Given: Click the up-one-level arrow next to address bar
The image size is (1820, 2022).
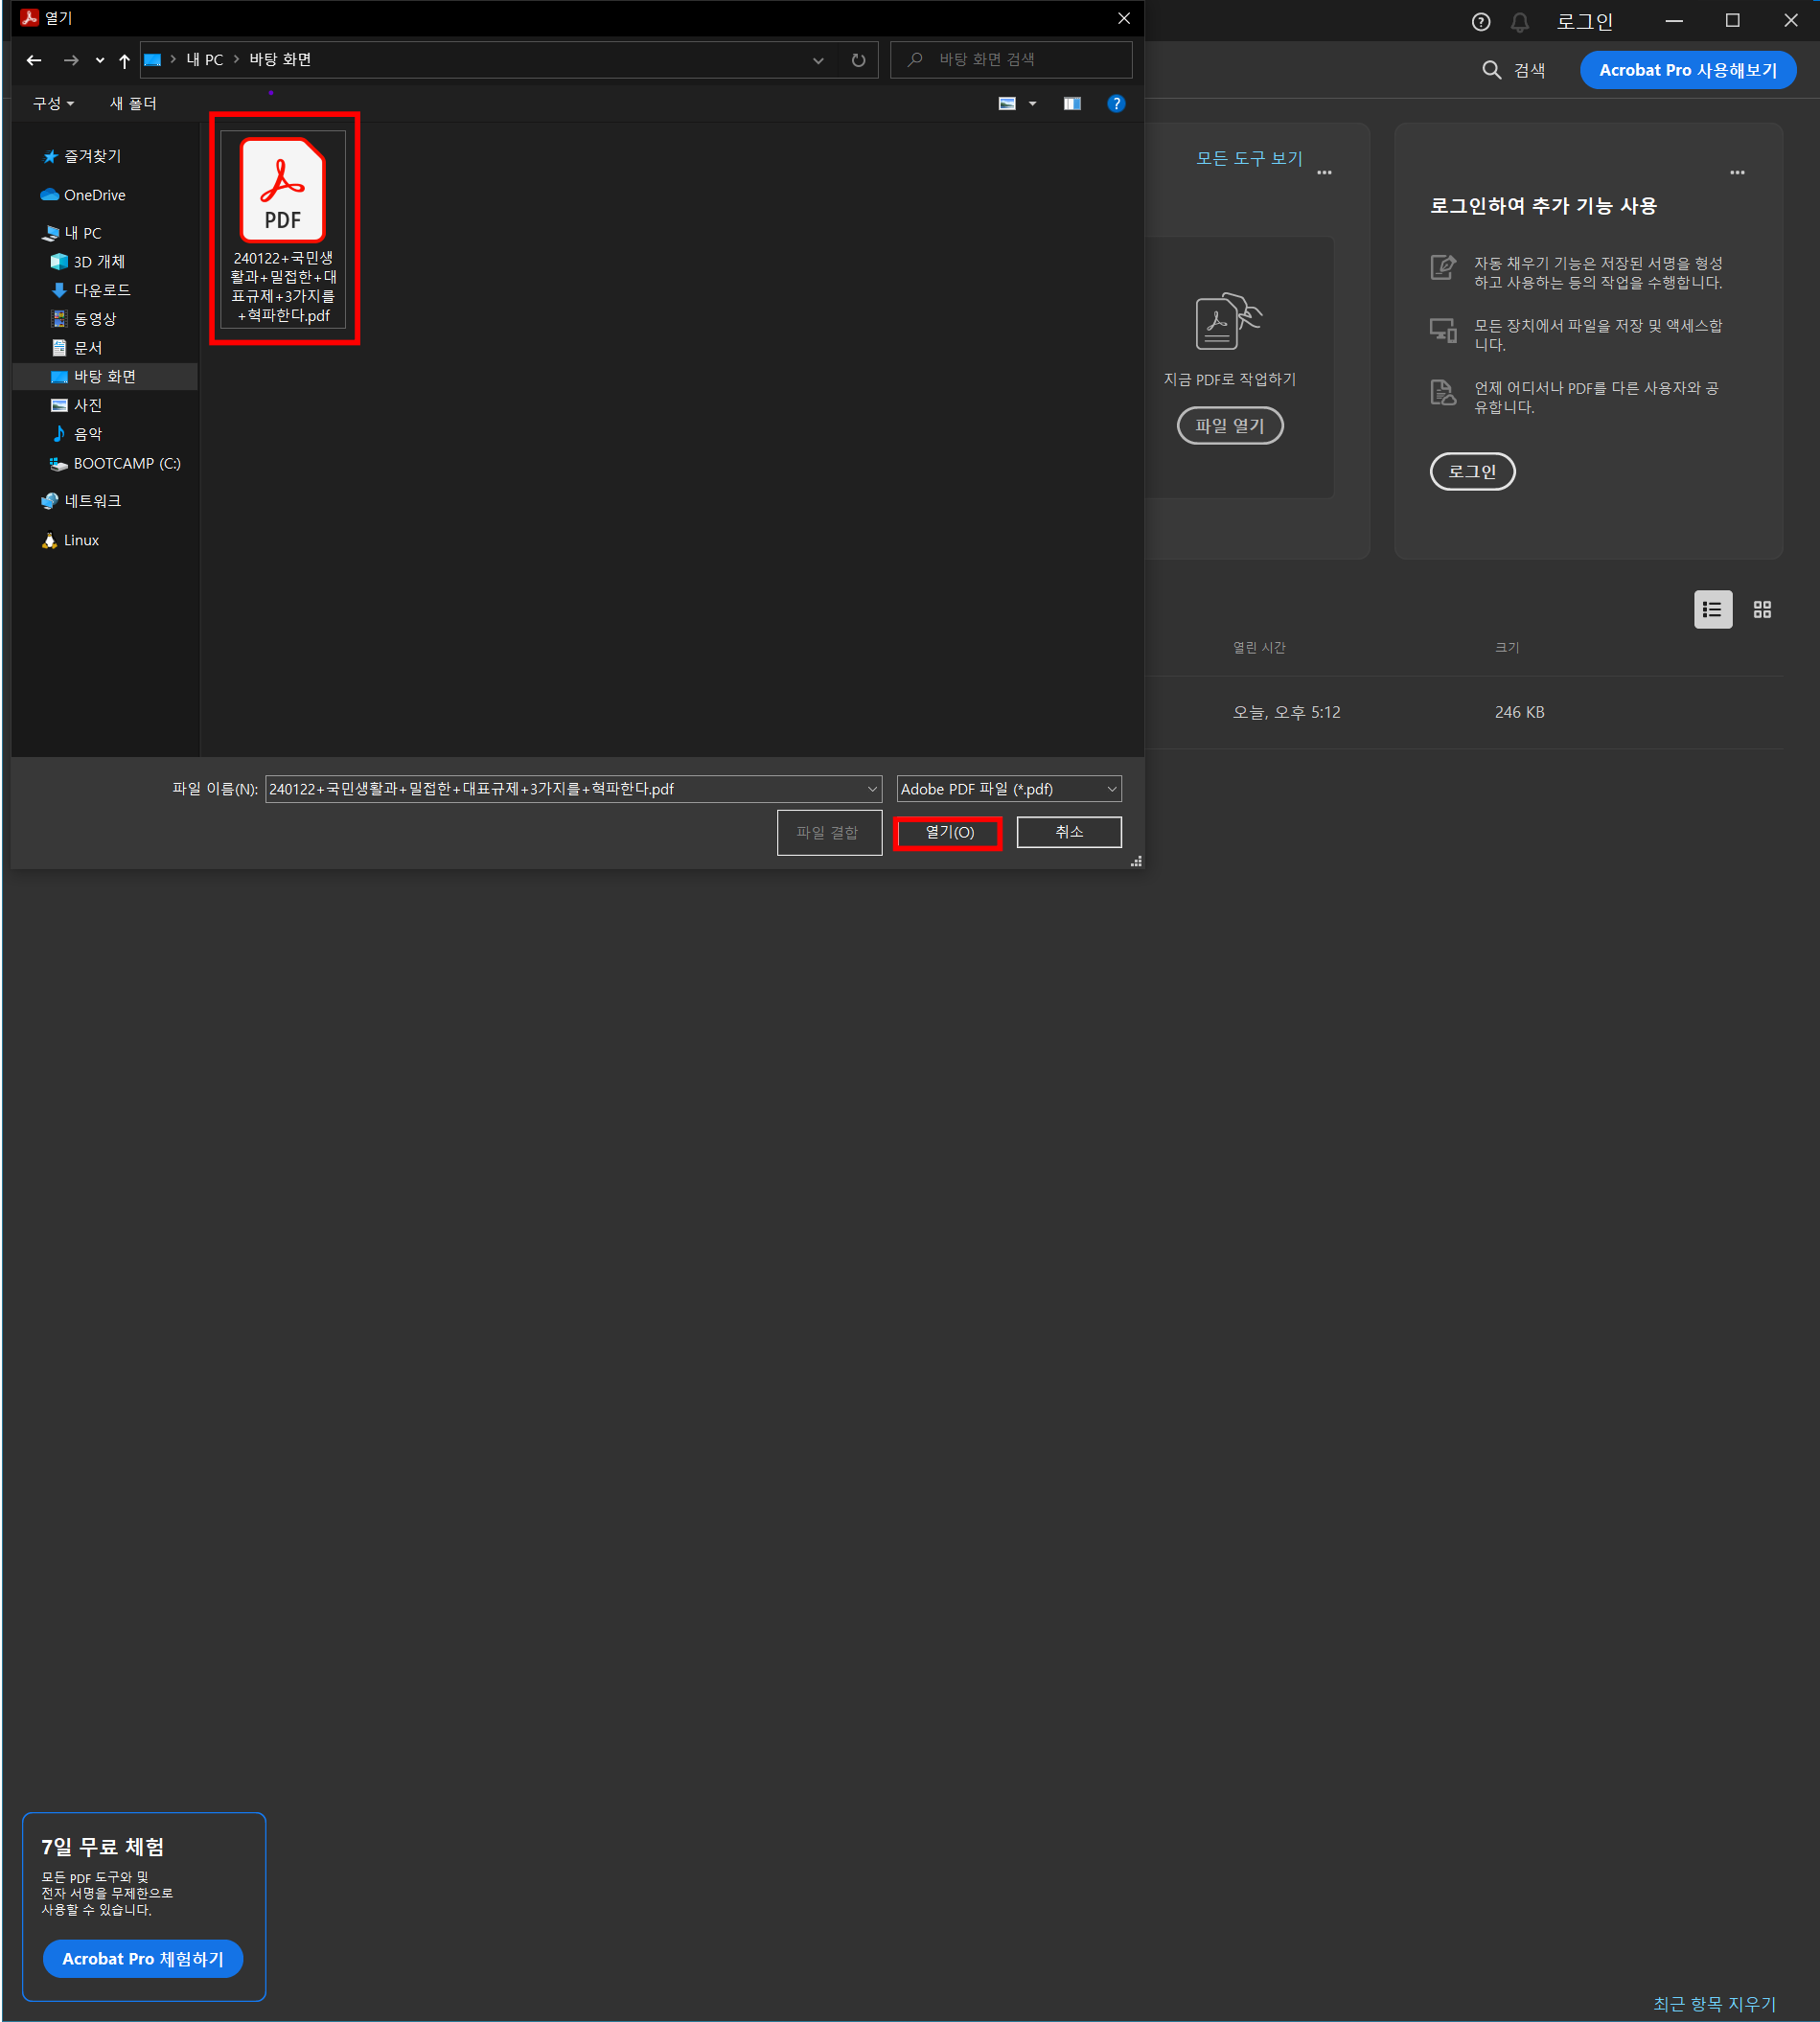Looking at the screenshot, I should click(123, 60).
